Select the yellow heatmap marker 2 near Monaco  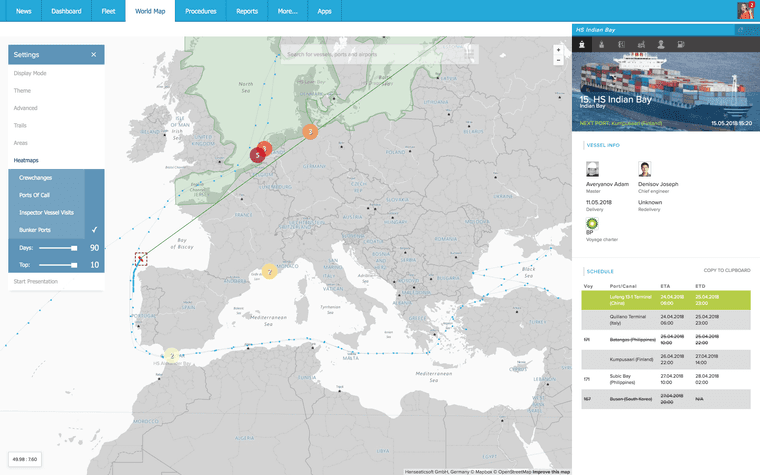269,271
